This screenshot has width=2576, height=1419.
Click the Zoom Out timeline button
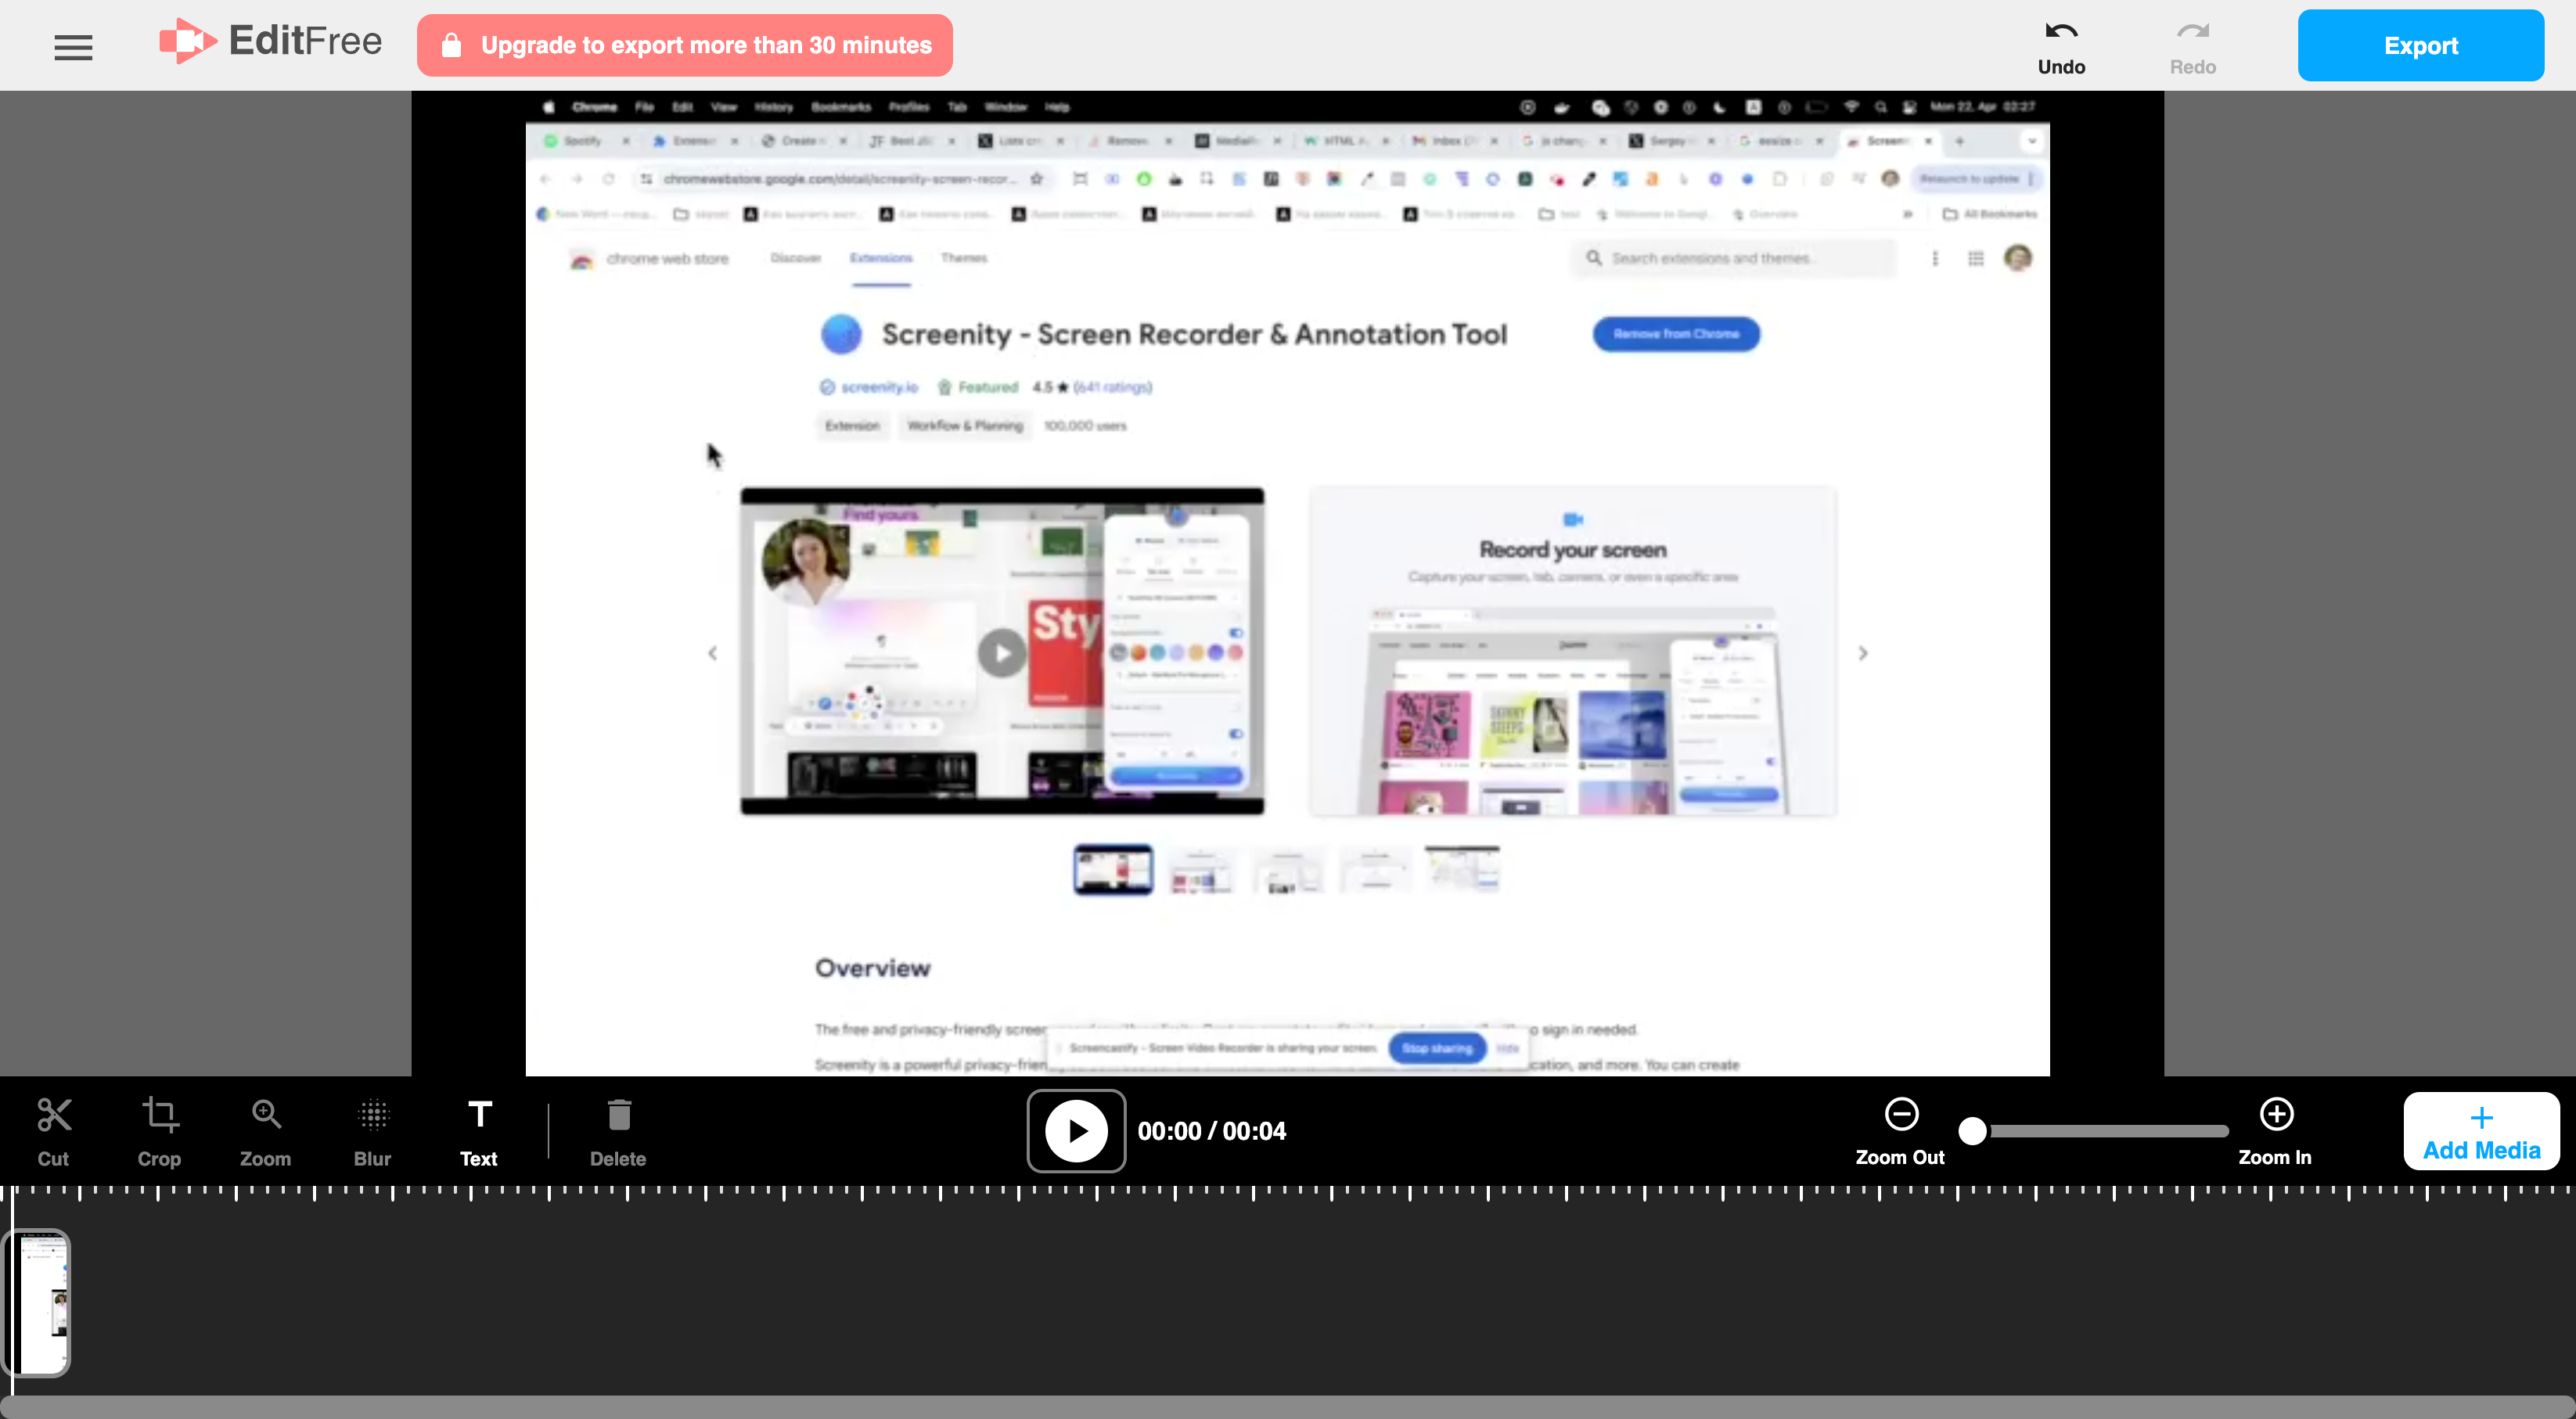1900,1130
